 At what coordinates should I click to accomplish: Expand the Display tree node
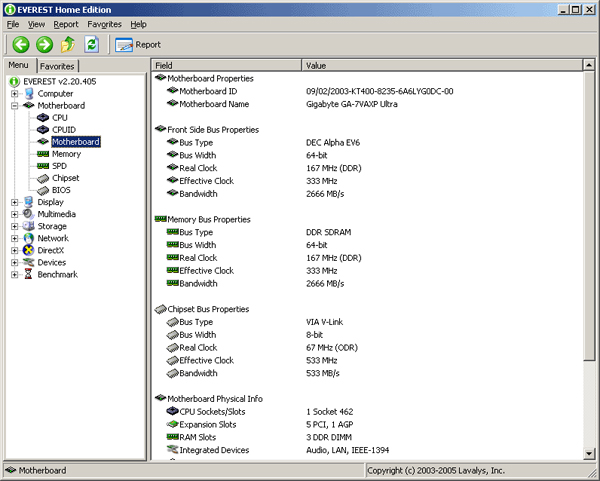coord(15,202)
